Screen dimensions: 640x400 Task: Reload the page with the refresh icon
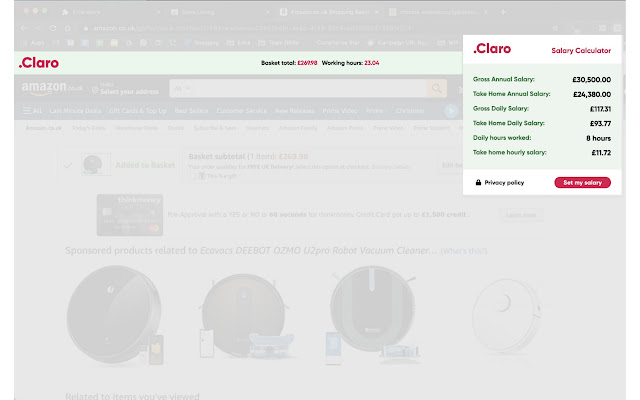coord(53,28)
